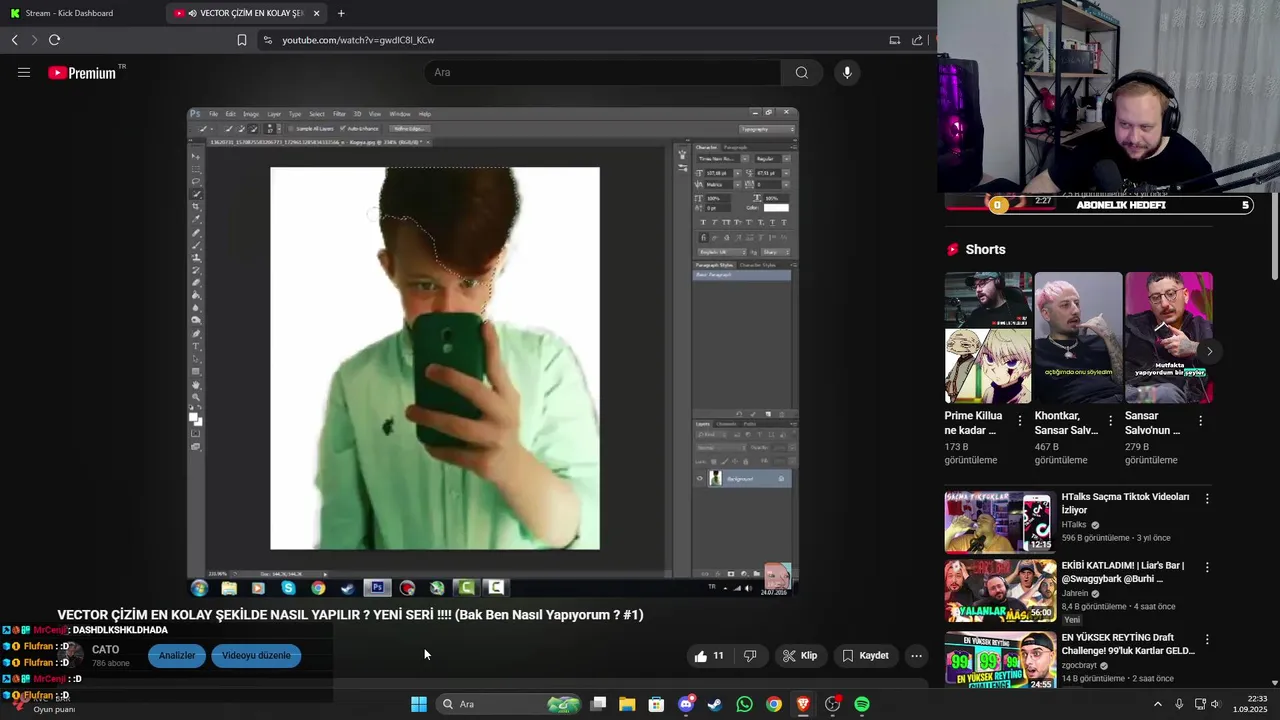Open File Explorer from the taskbar
1280x720 pixels.
pos(627,704)
